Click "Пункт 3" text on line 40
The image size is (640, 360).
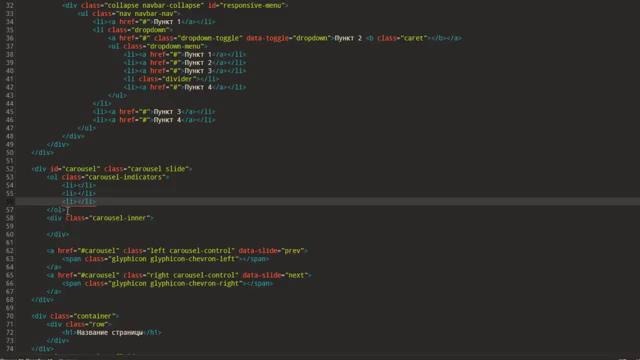click(198, 71)
